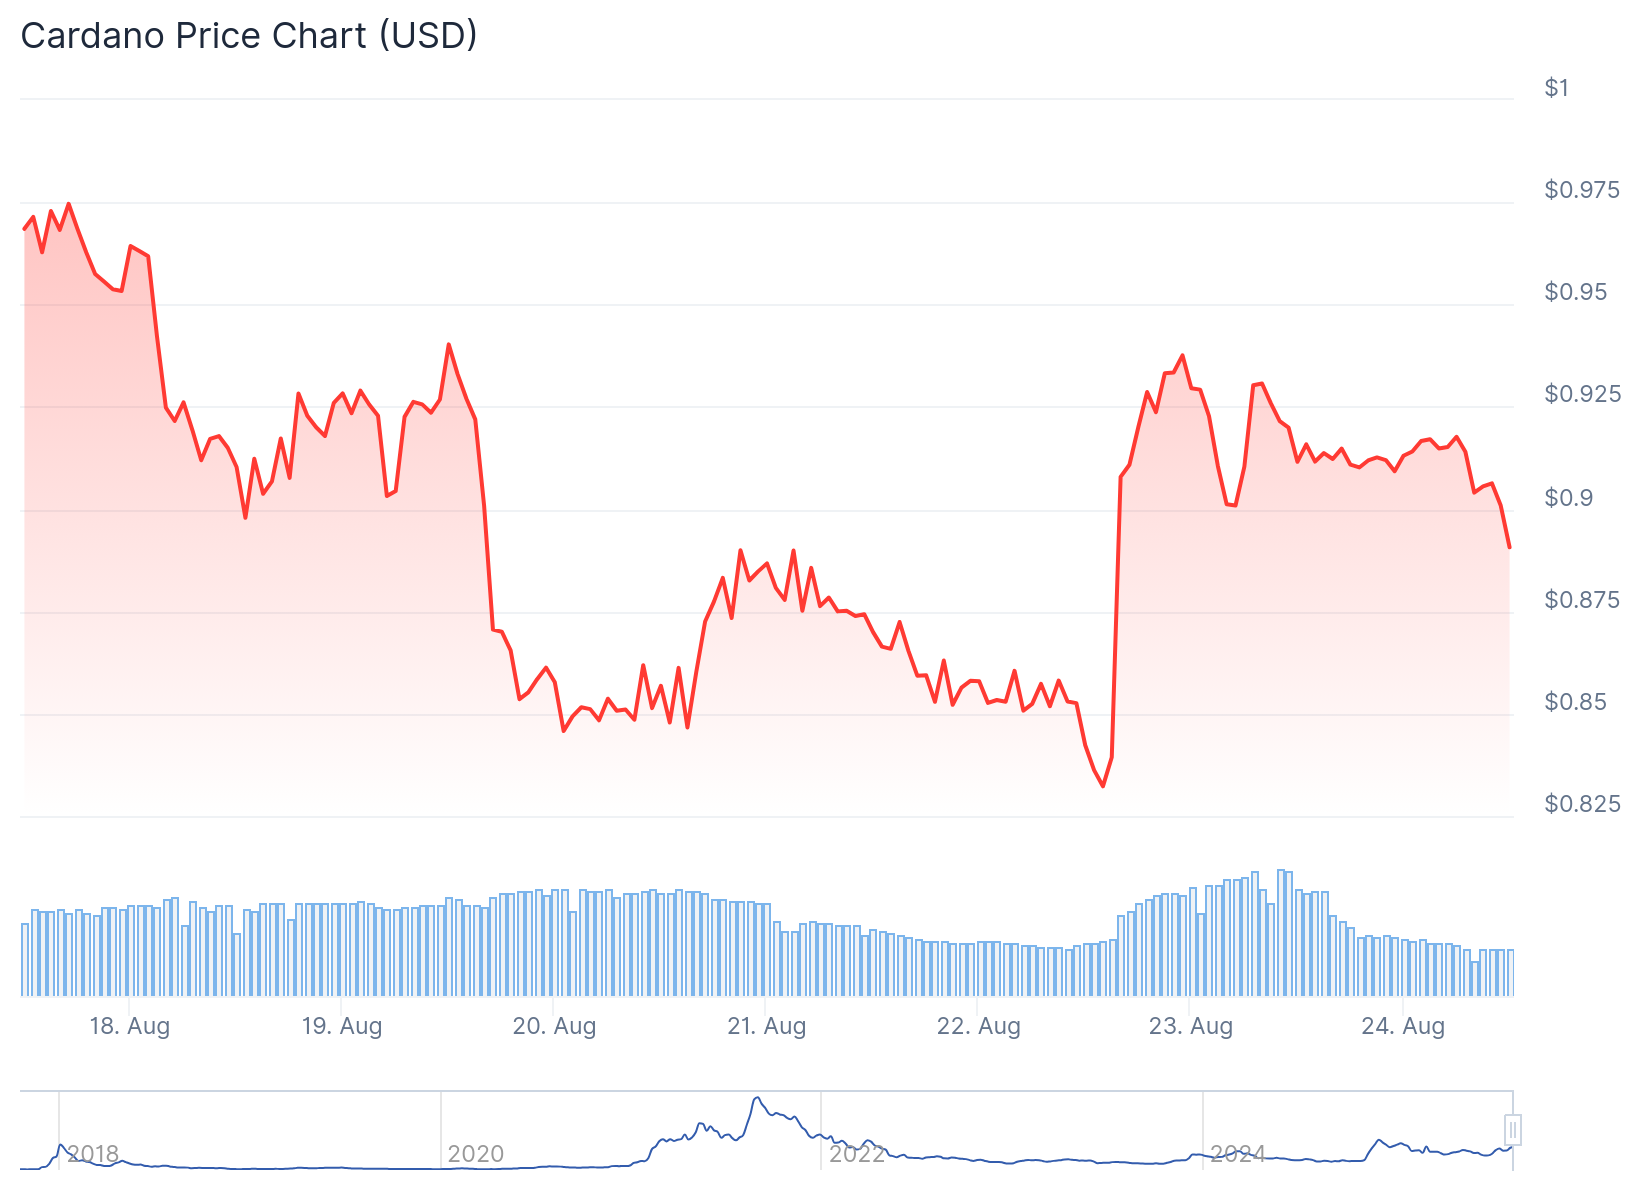Click the 22. Aug date label

pyautogui.click(x=978, y=1026)
